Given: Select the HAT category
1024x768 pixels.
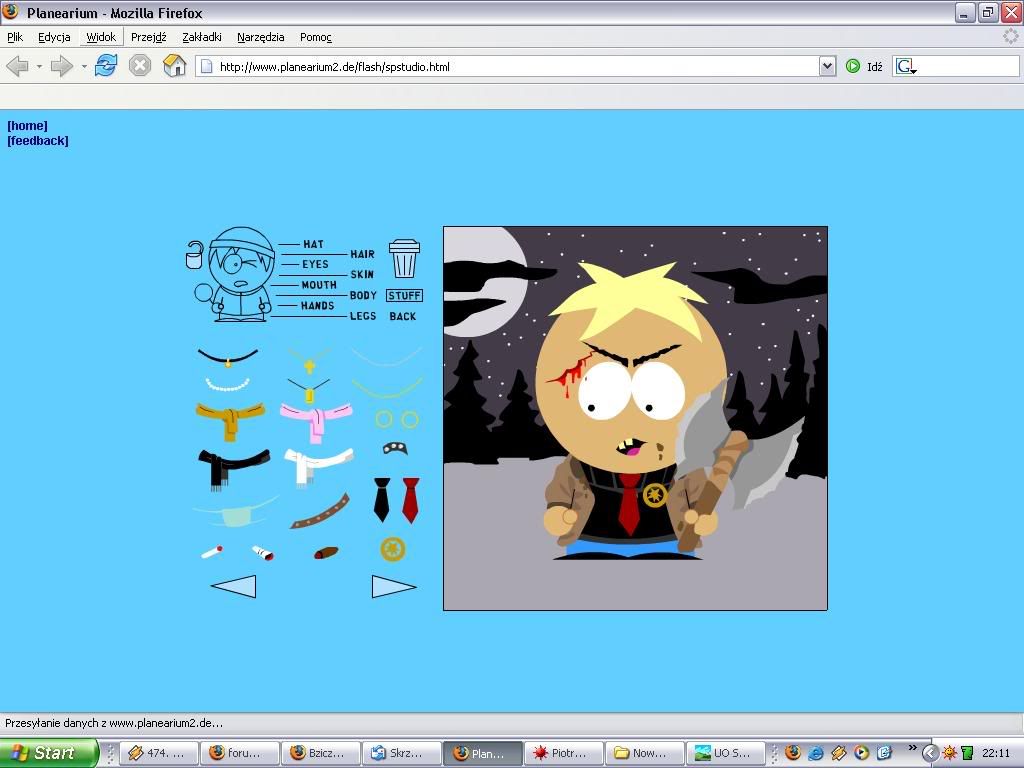Looking at the screenshot, I should click(313, 244).
